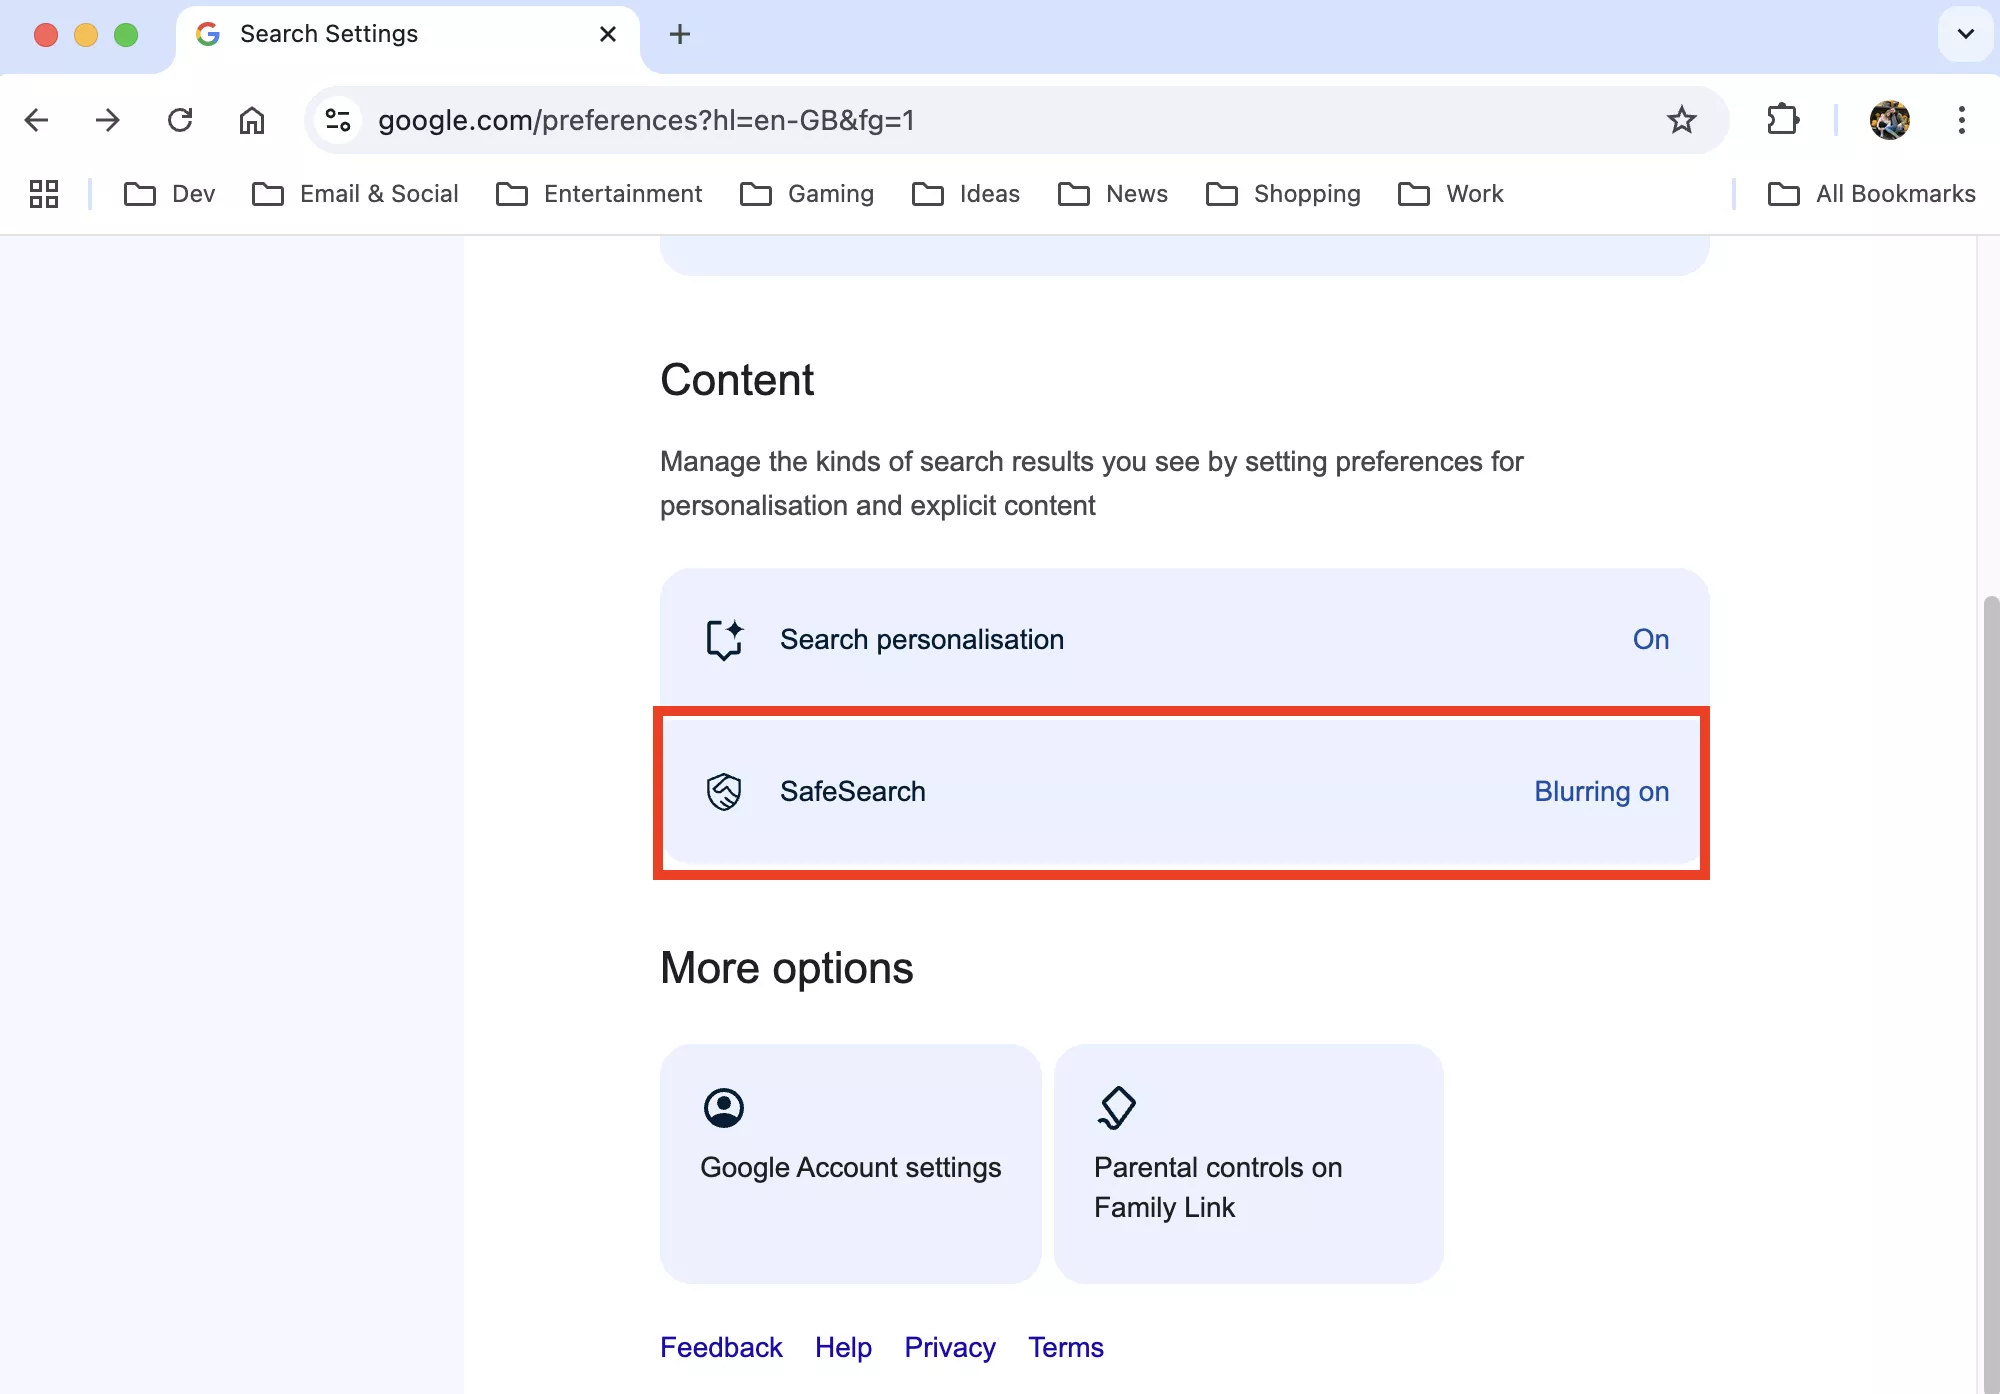This screenshot has height=1394, width=2000.
Task: Expand the tab search dropdown chevron
Action: (1965, 34)
